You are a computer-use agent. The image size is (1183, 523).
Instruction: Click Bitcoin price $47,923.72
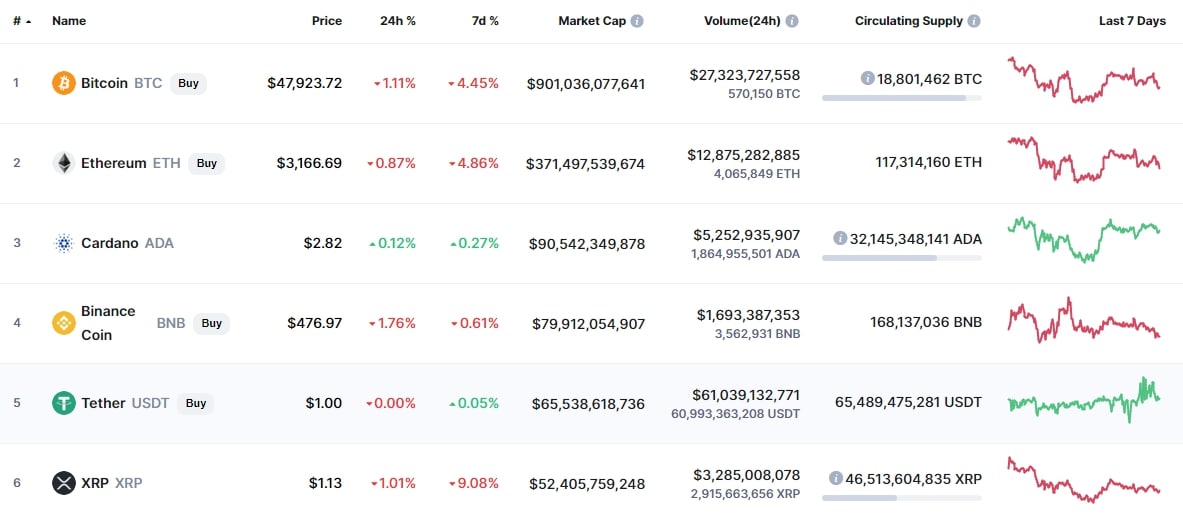tap(305, 83)
